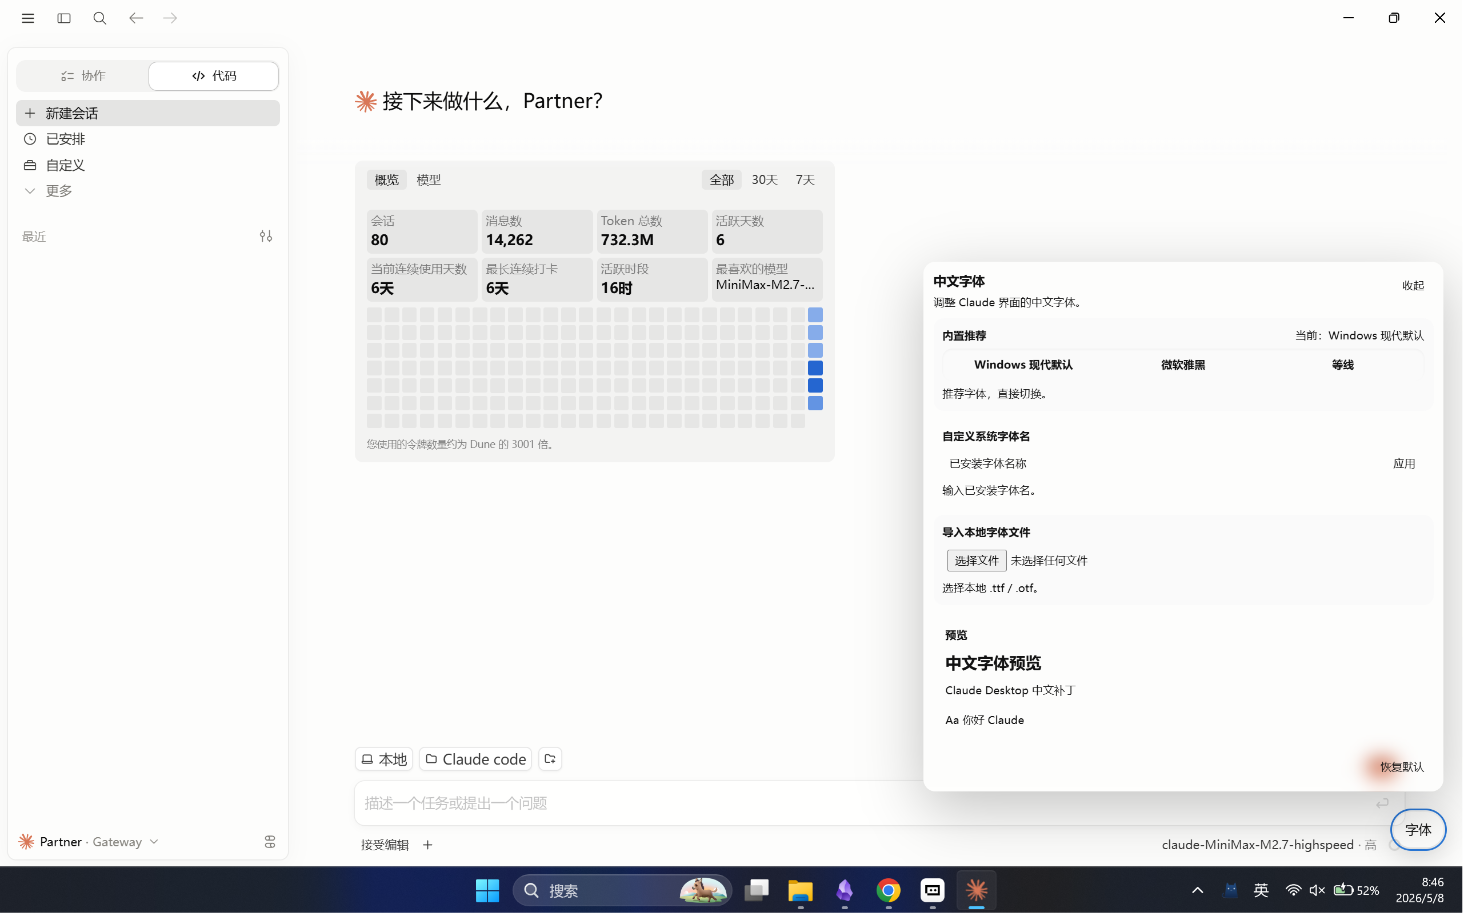Apply the custom font with 应用
The image size is (1463, 913).
pyautogui.click(x=1404, y=464)
